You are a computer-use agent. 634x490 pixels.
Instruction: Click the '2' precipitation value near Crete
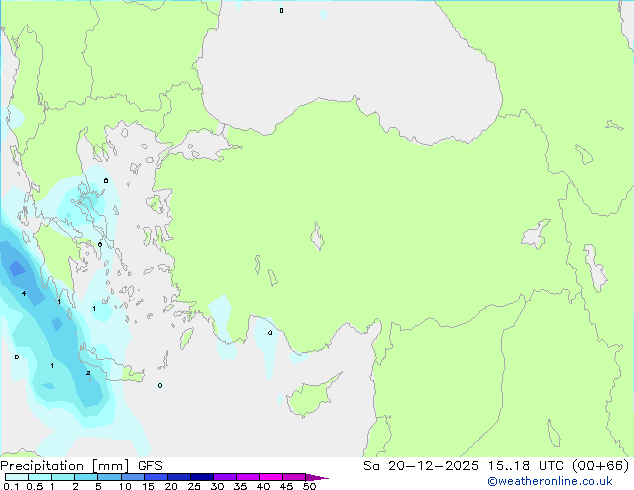coord(88,373)
